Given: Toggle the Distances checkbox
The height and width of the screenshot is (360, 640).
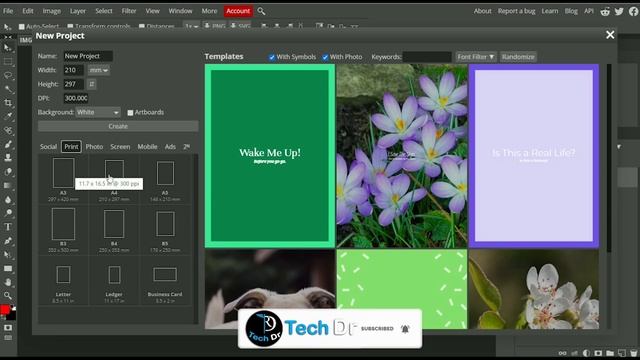Looking at the screenshot, I should pyautogui.click(x=142, y=27).
